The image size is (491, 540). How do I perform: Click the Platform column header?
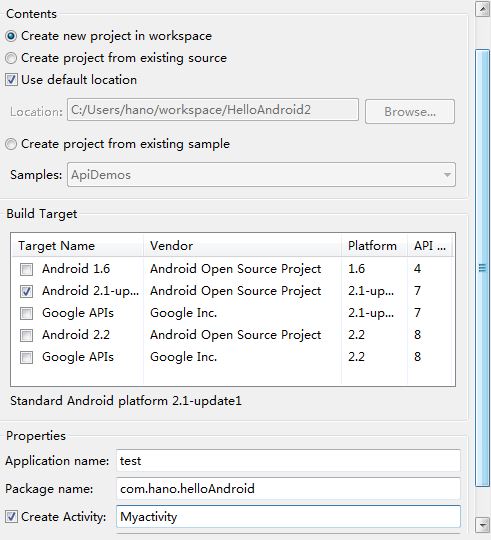(375, 246)
